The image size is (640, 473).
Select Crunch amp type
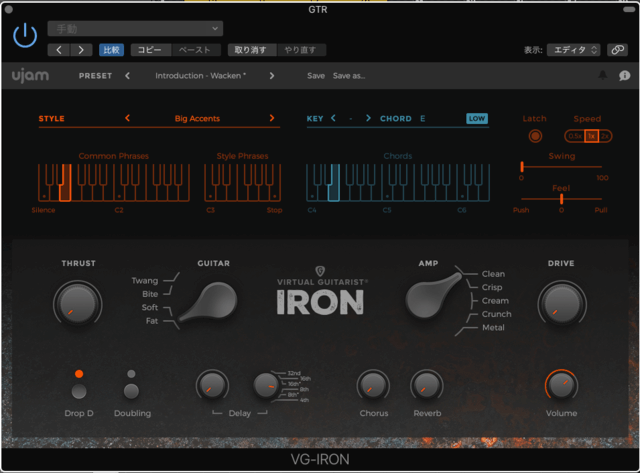[496, 314]
